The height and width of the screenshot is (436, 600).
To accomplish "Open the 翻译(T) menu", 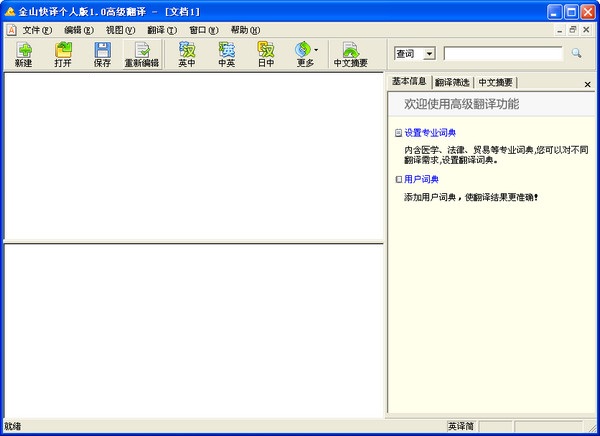I will tap(162, 30).
